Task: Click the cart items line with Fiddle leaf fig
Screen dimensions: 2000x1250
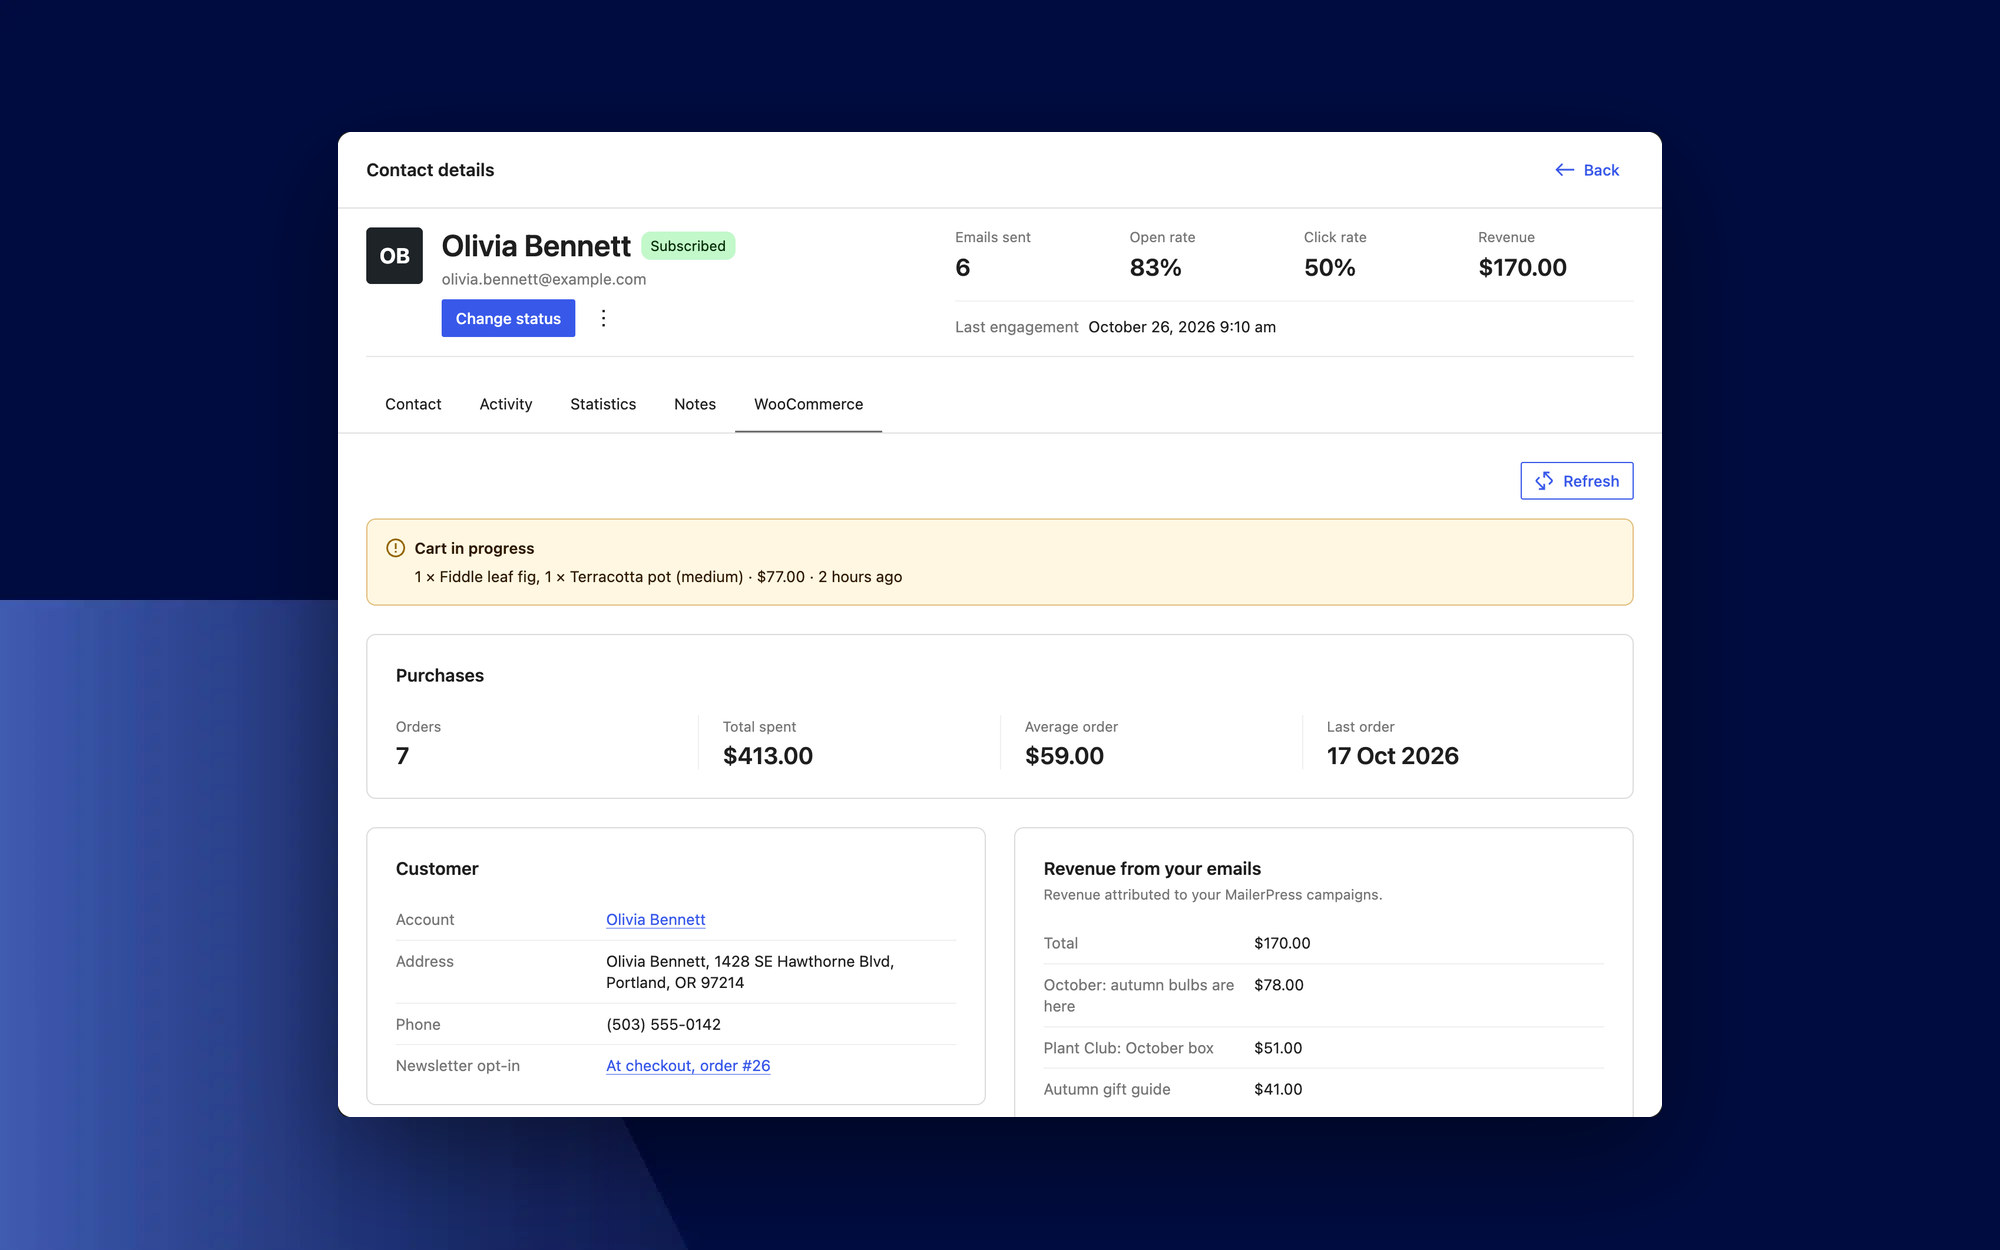Action: pyautogui.click(x=658, y=577)
